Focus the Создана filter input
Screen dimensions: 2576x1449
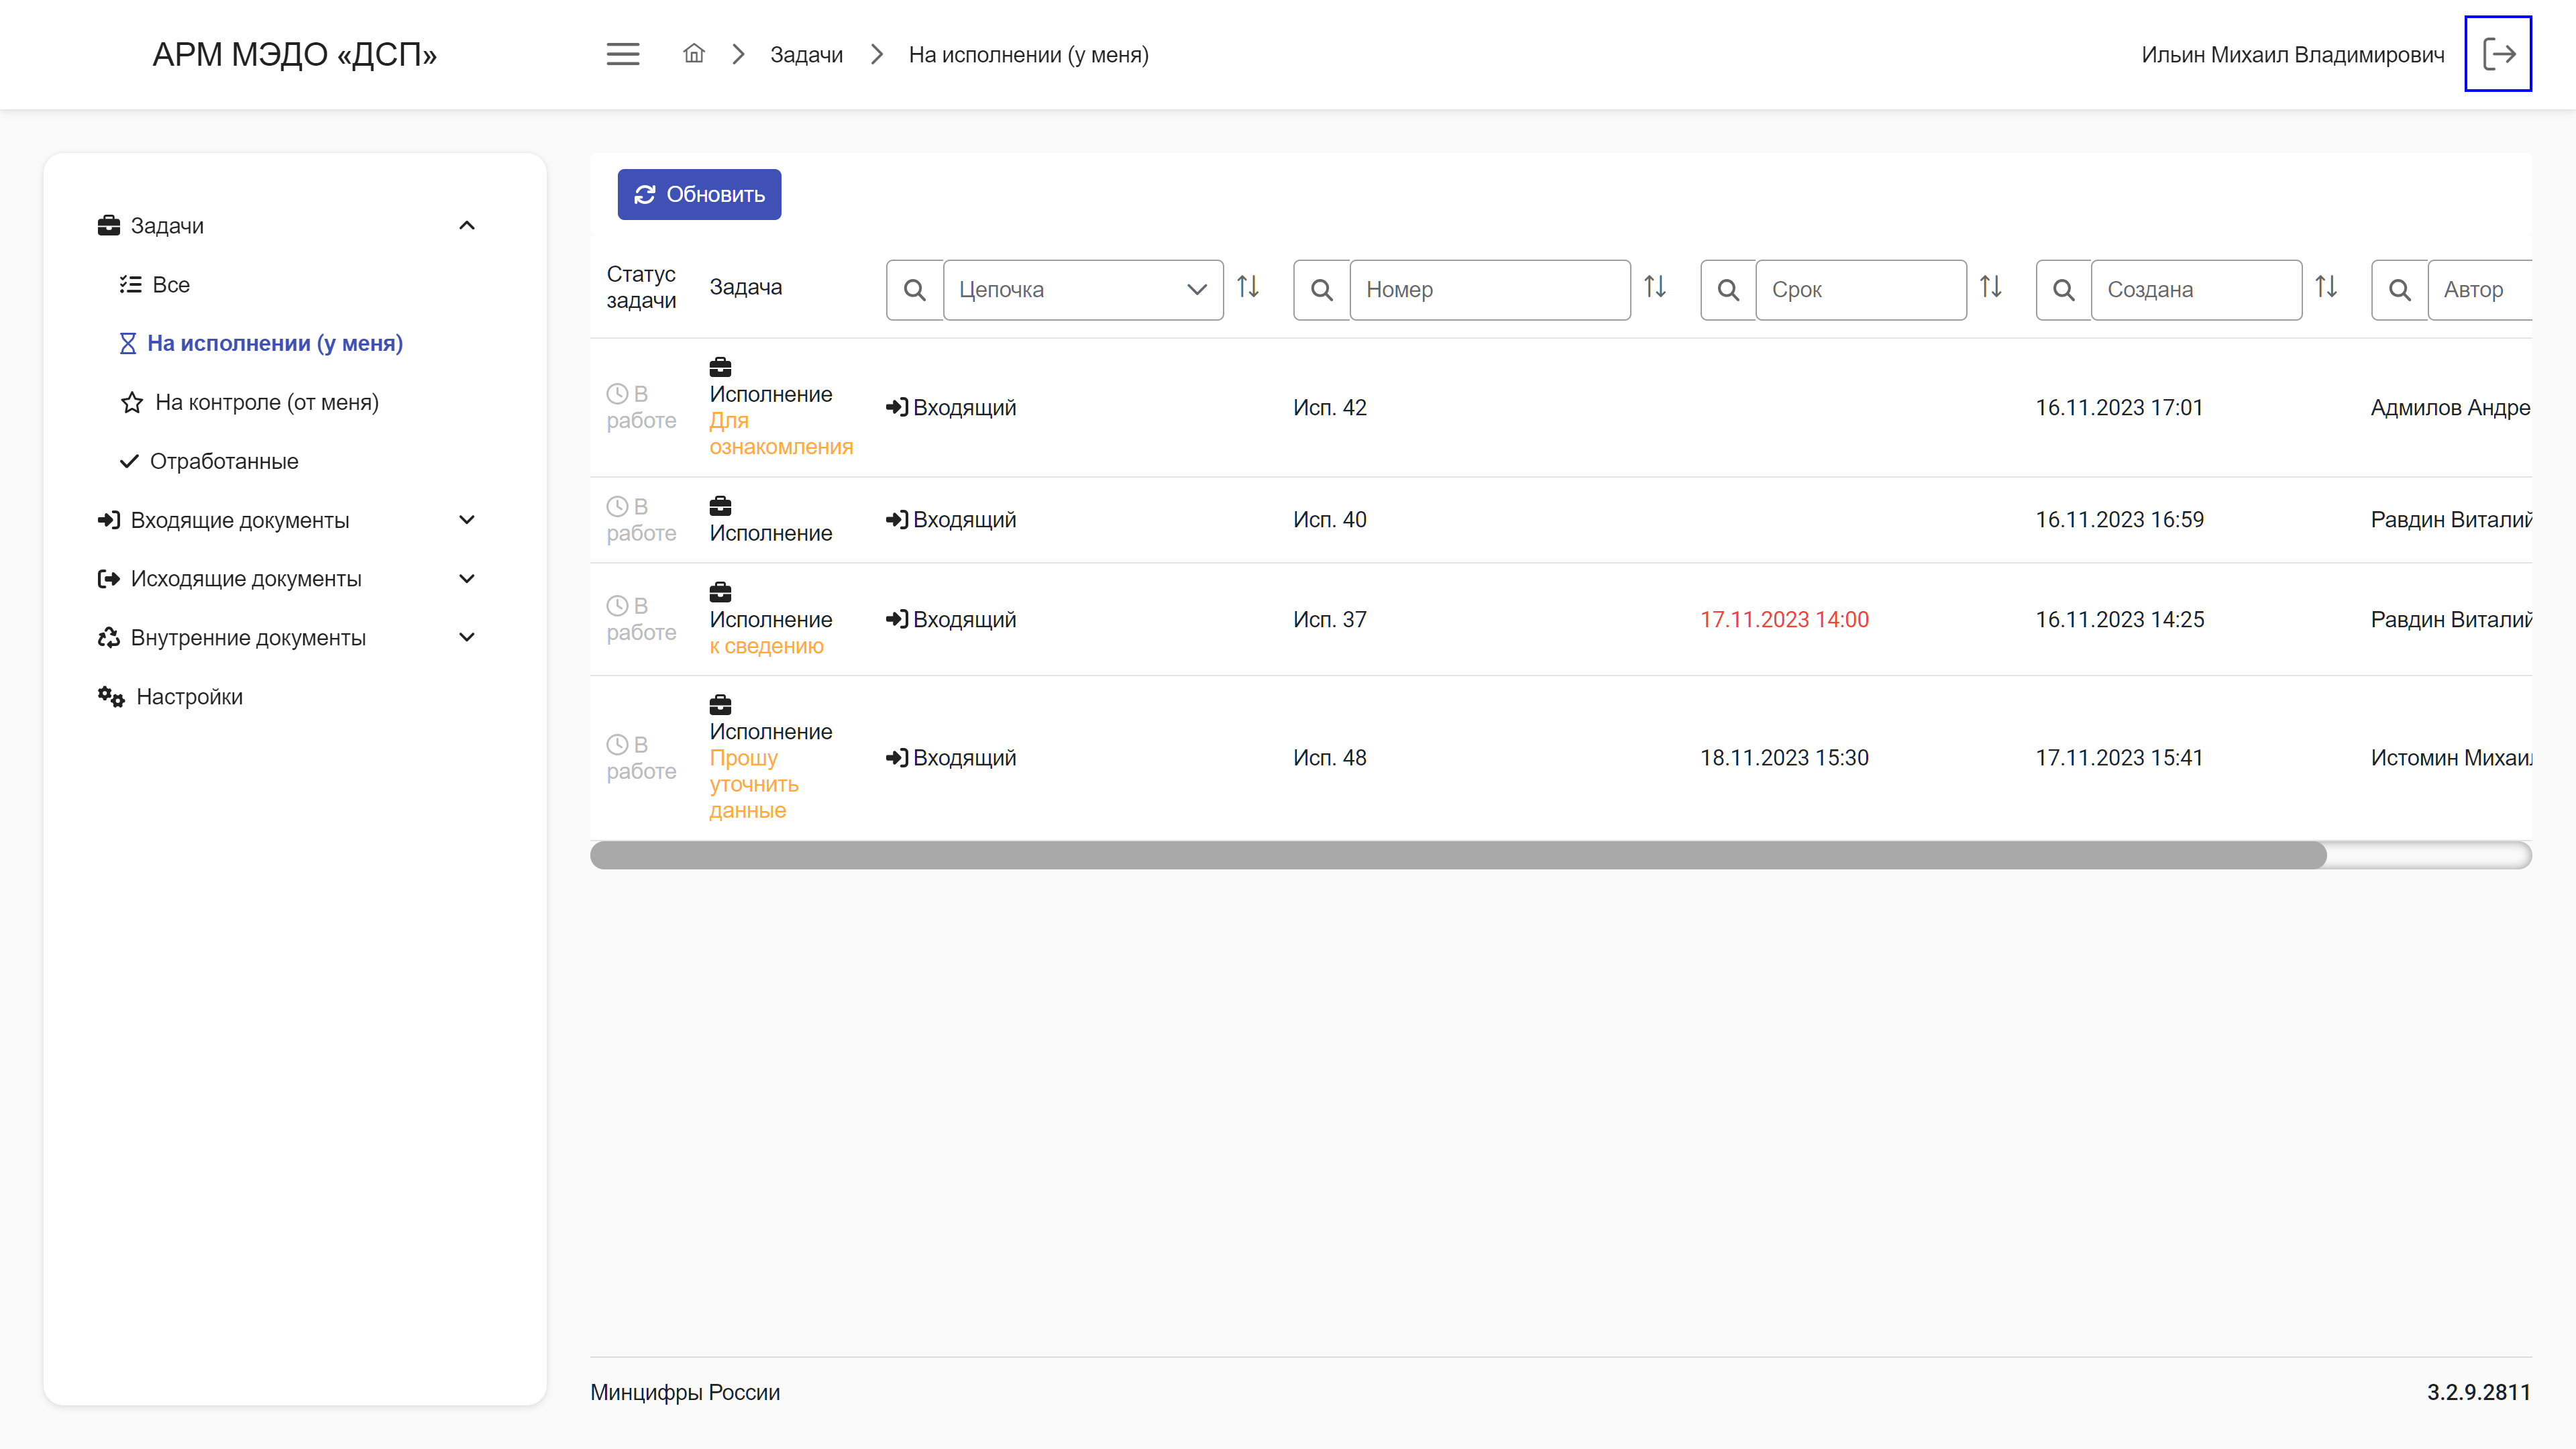tap(2196, 290)
